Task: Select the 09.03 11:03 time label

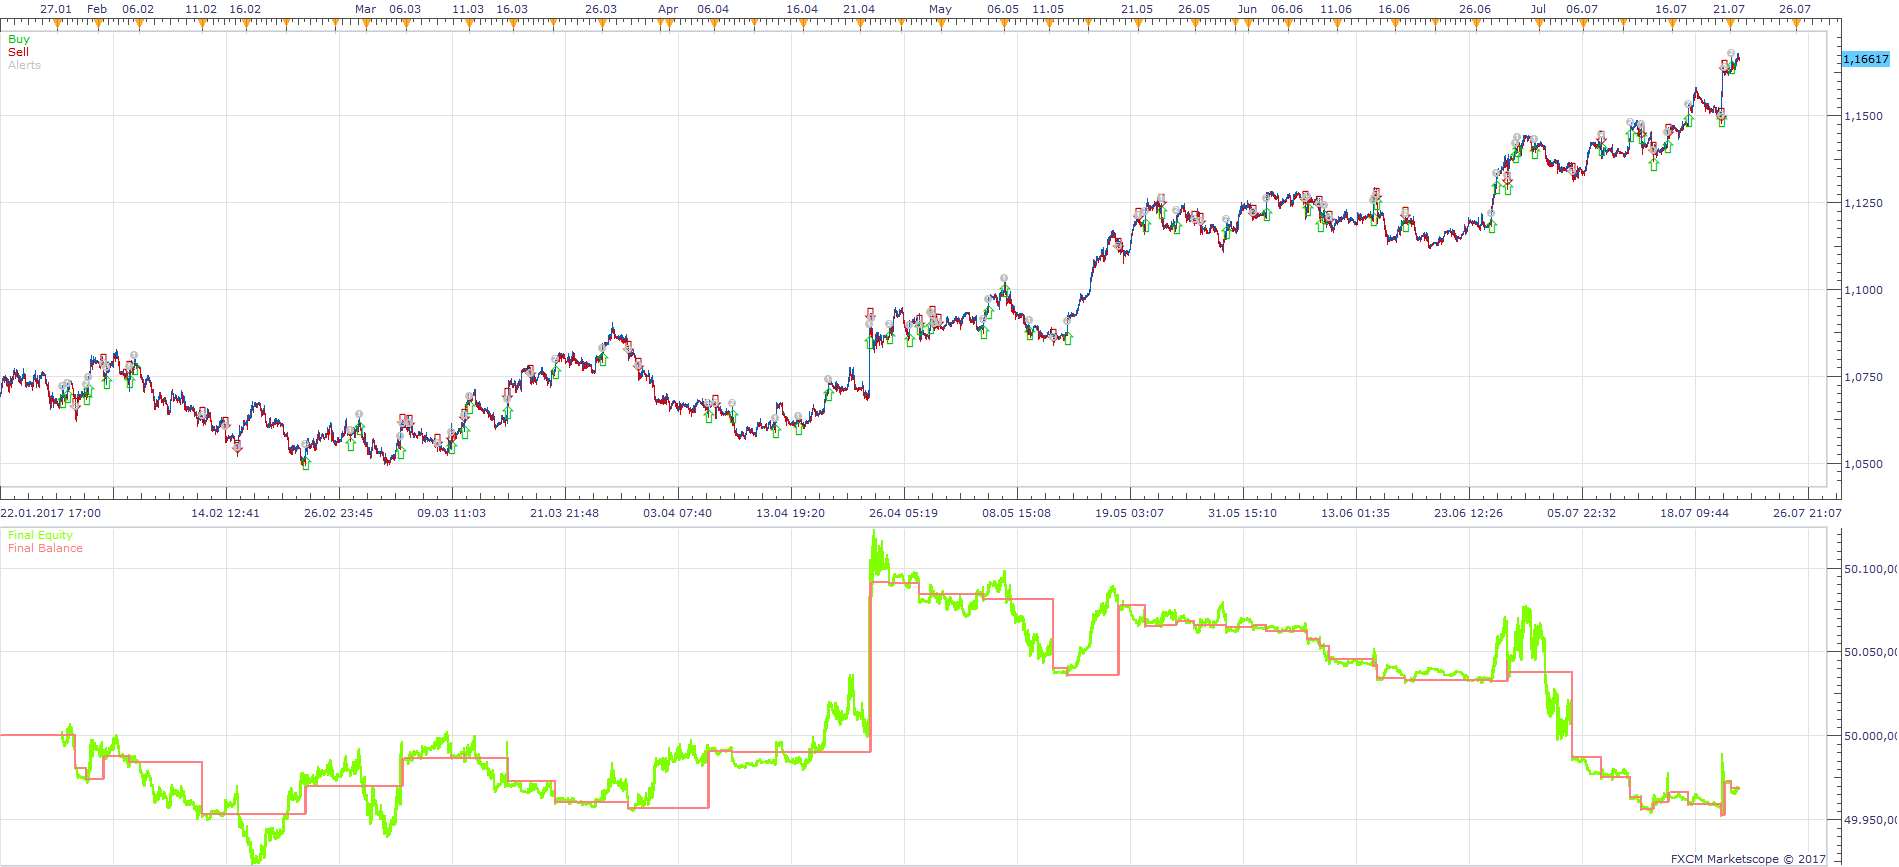Action: (x=451, y=513)
